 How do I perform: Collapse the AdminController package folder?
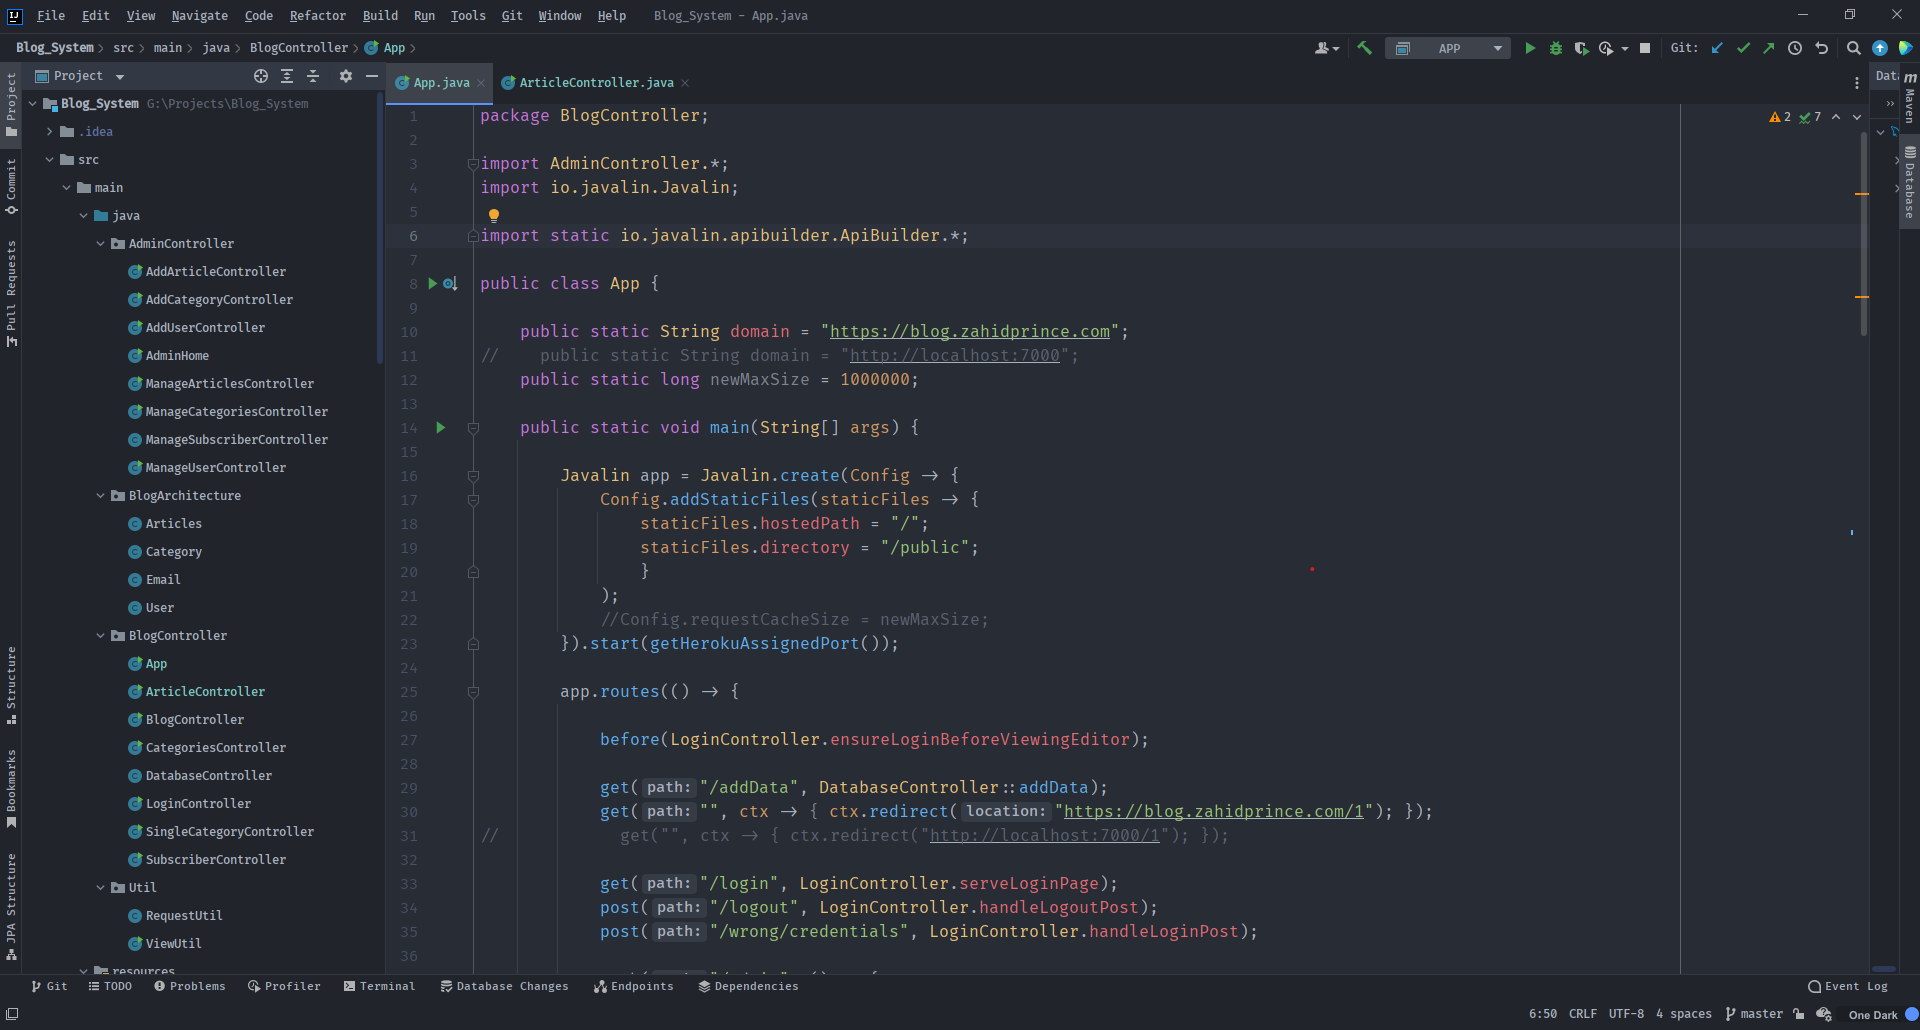pos(101,244)
